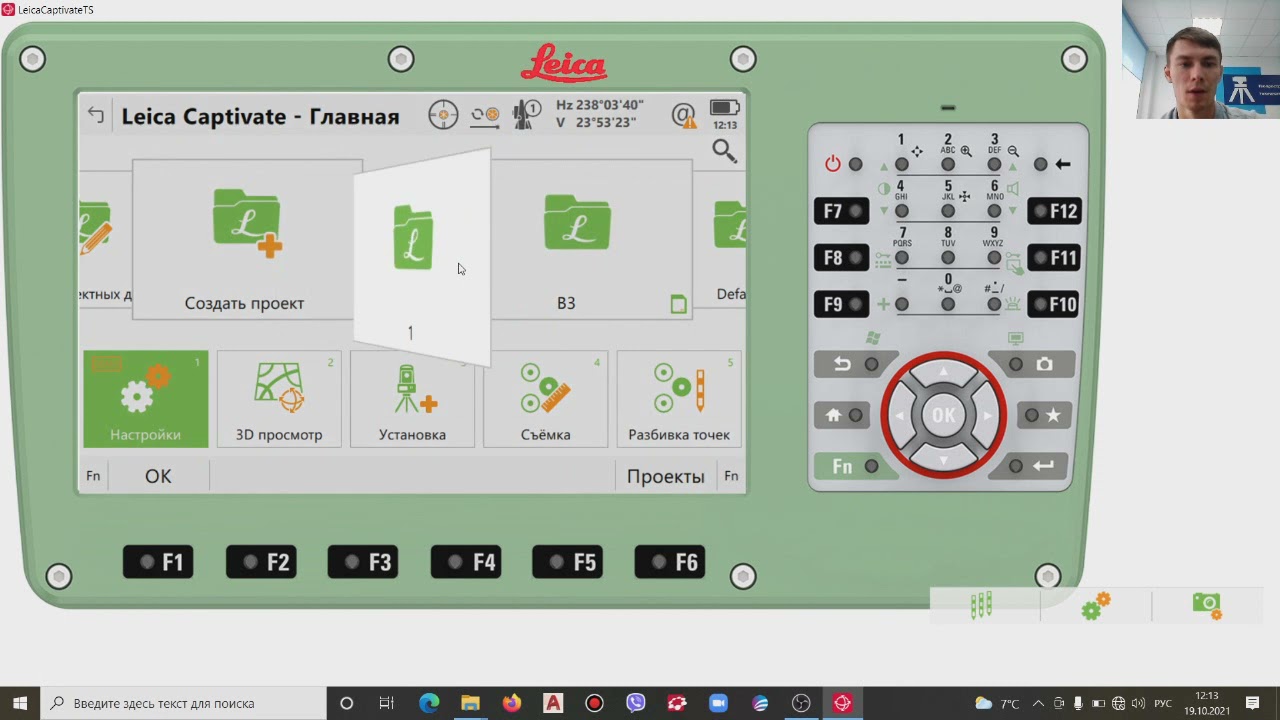Open the 3D просмотр tile
The image size is (1280, 720).
click(x=279, y=398)
